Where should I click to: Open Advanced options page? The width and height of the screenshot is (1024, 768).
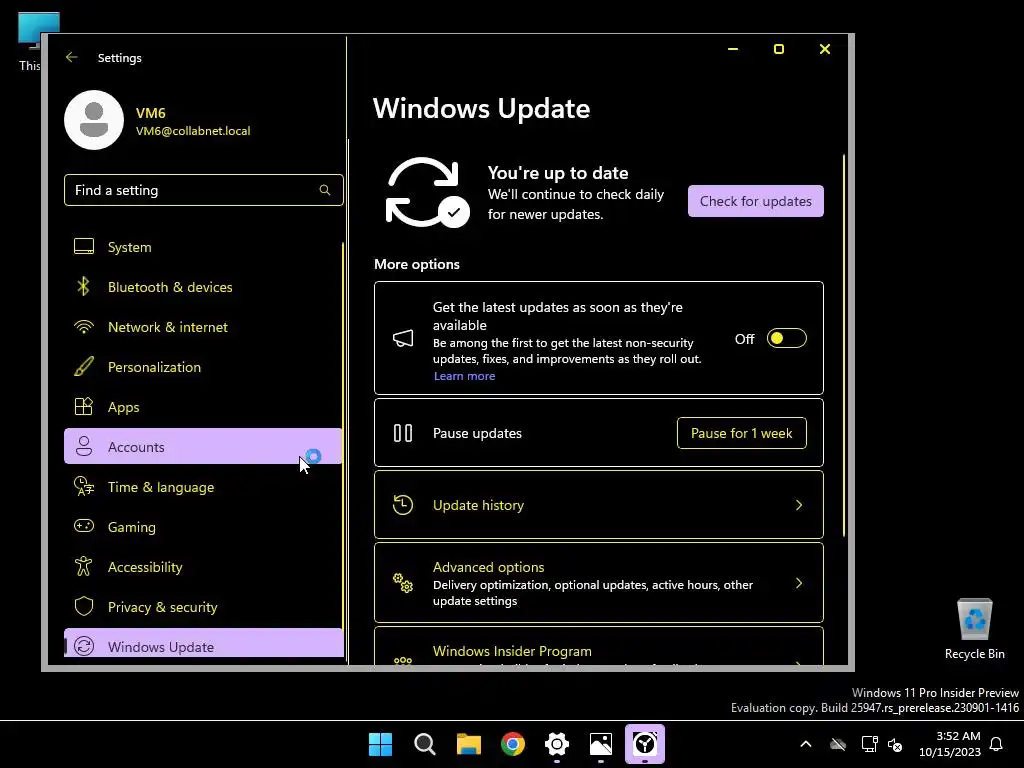[x=599, y=583]
